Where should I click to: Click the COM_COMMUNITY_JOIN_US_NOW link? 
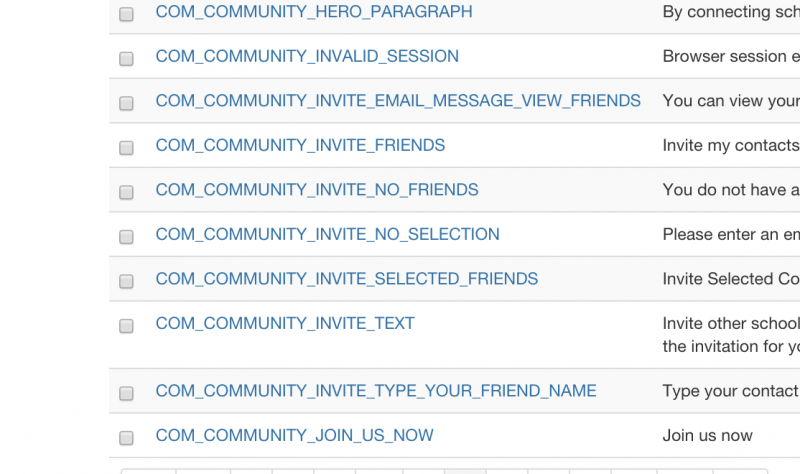pyautogui.click(x=294, y=435)
